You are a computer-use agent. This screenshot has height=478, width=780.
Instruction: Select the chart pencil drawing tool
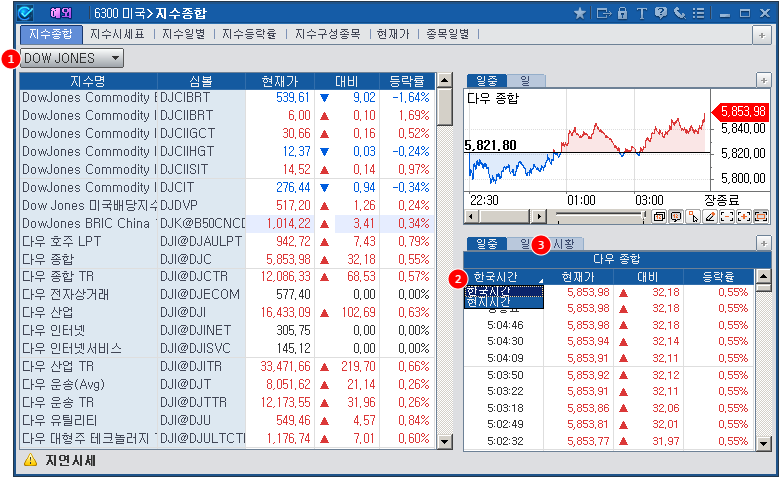pyautogui.click(x=710, y=217)
